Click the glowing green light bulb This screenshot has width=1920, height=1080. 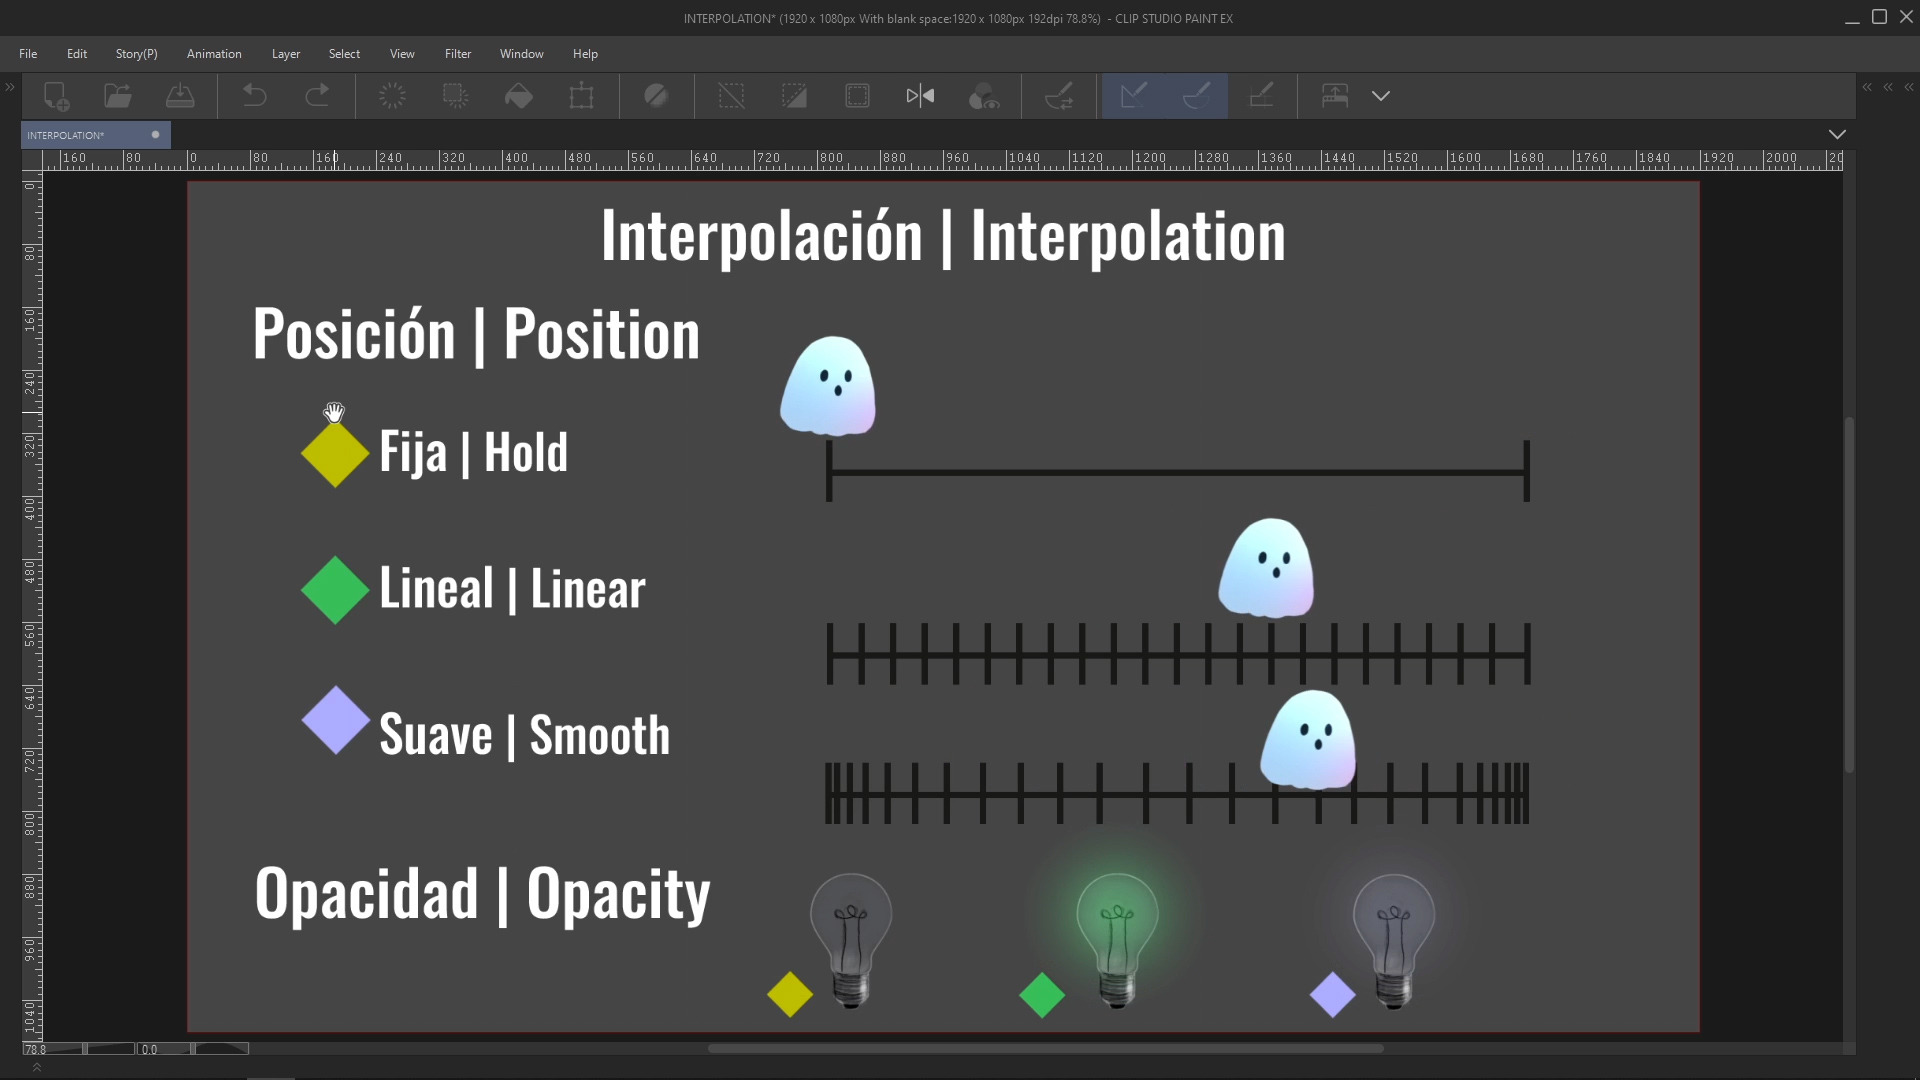[x=1117, y=940]
